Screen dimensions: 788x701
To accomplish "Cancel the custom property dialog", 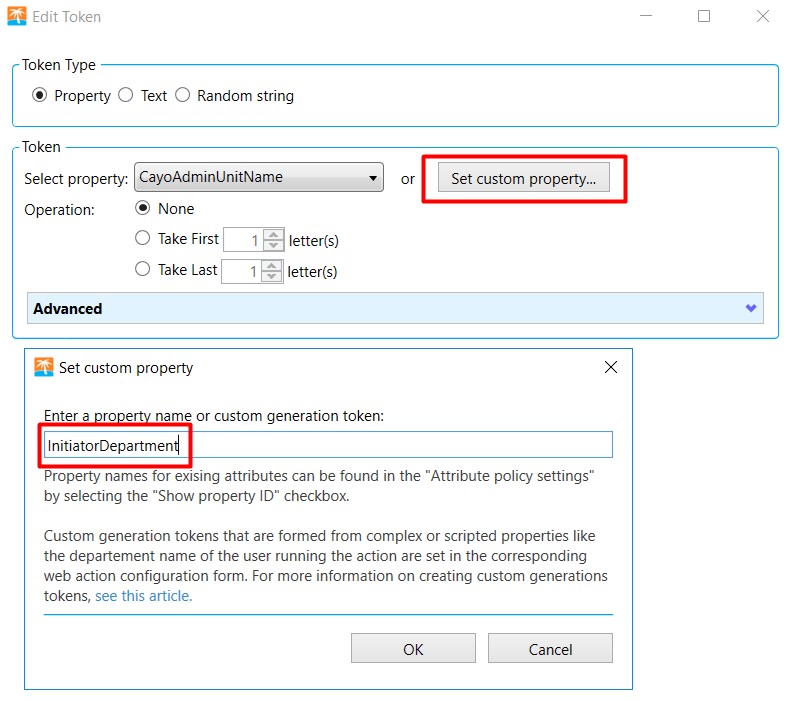I will coord(550,648).
